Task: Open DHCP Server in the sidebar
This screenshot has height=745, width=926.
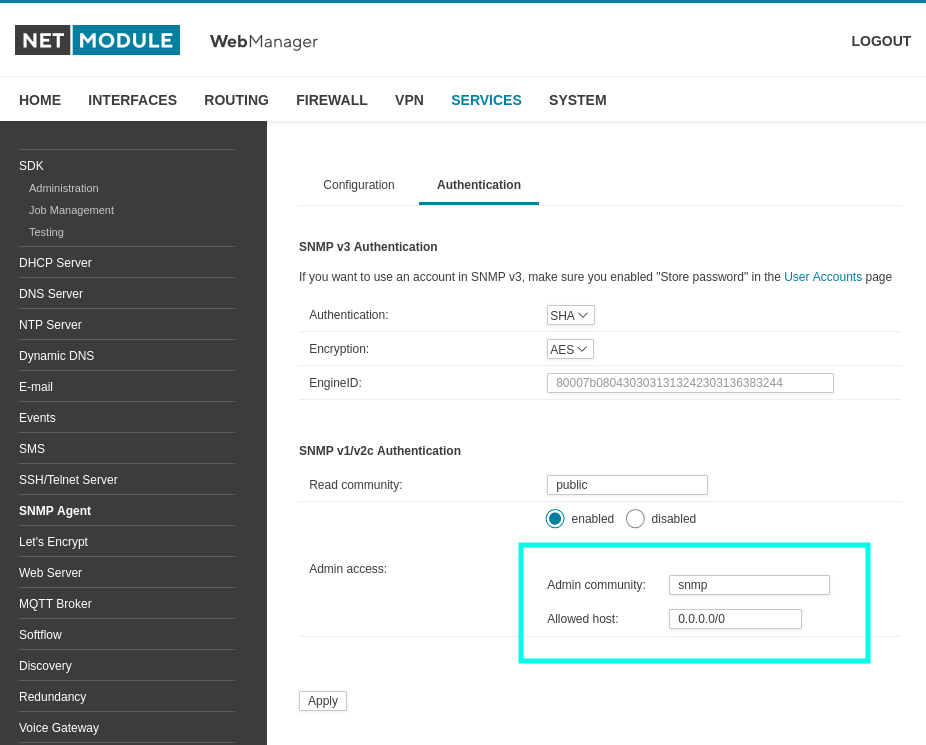Action: point(56,263)
